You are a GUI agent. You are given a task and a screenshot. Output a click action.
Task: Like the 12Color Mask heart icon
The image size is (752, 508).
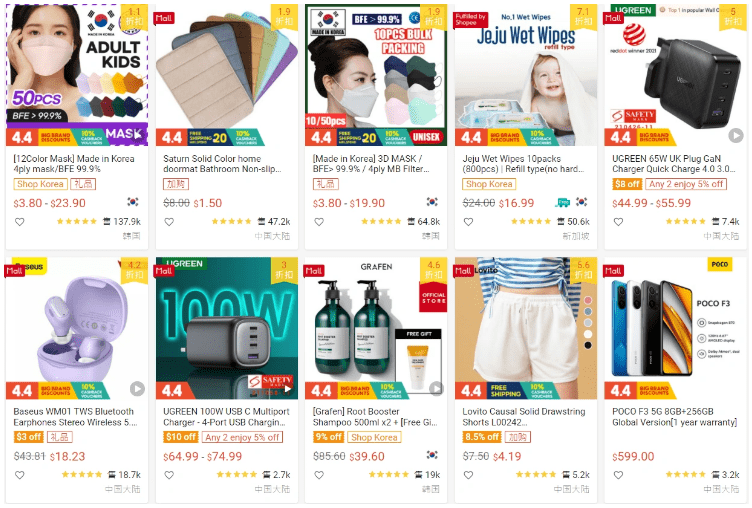point(20,222)
